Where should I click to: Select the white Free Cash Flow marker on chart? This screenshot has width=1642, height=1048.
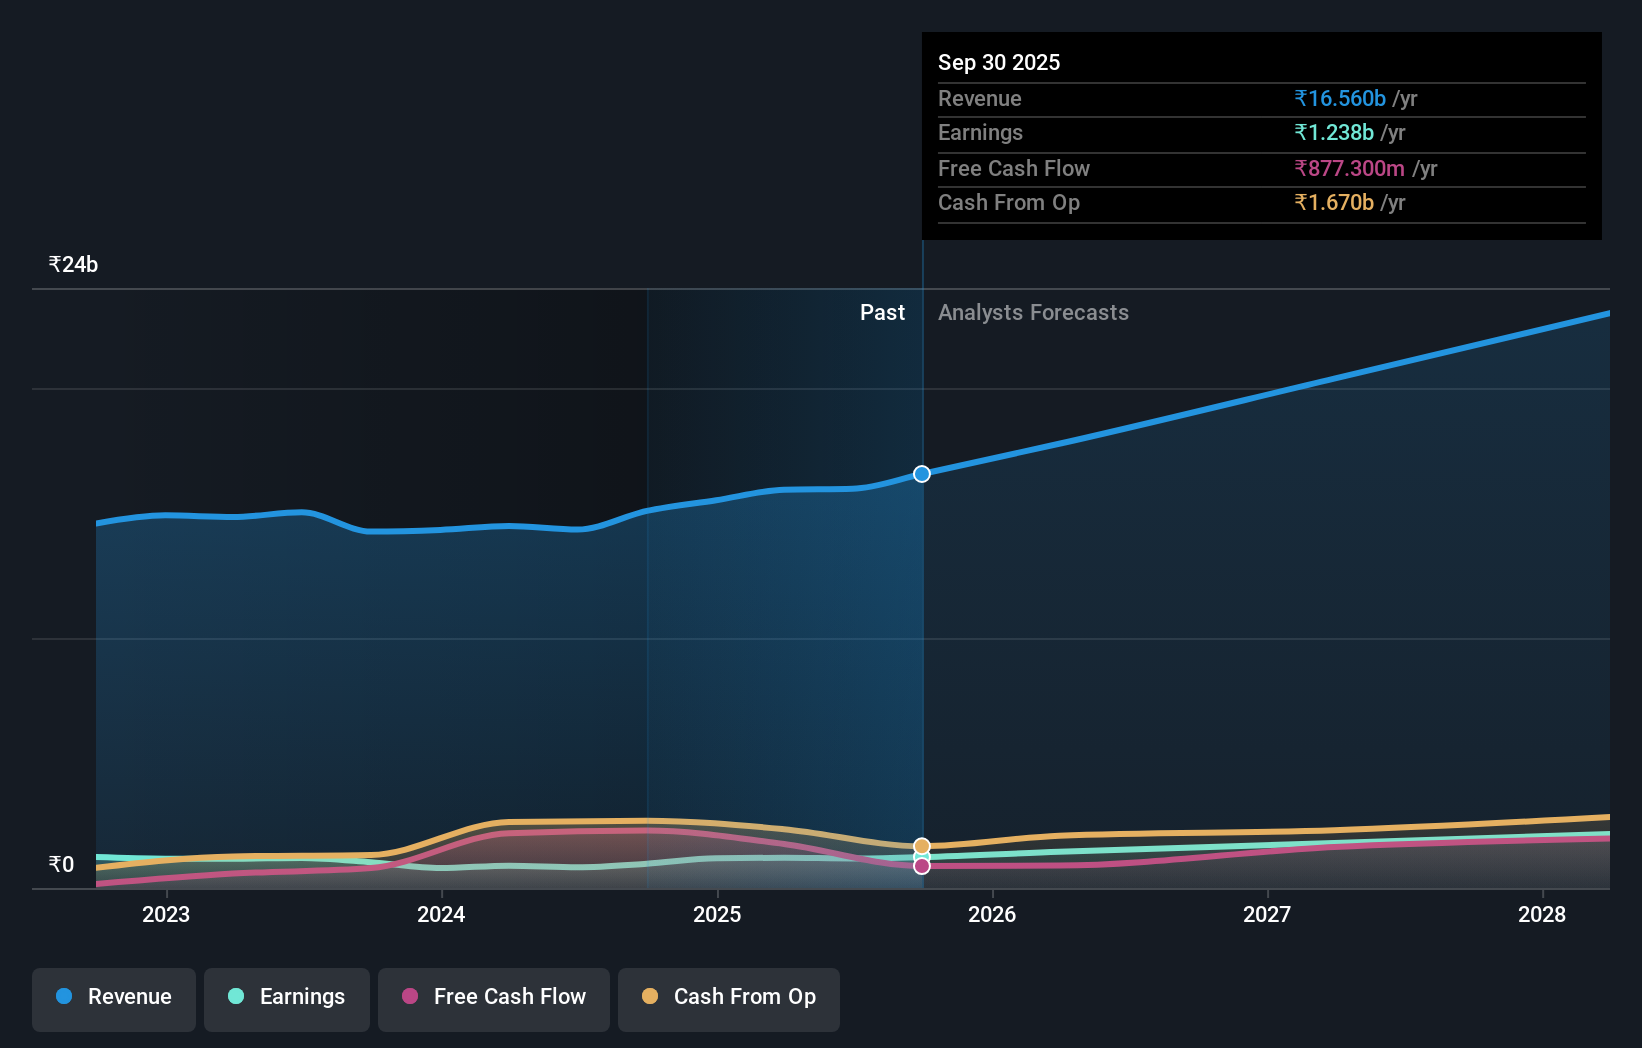(x=920, y=866)
